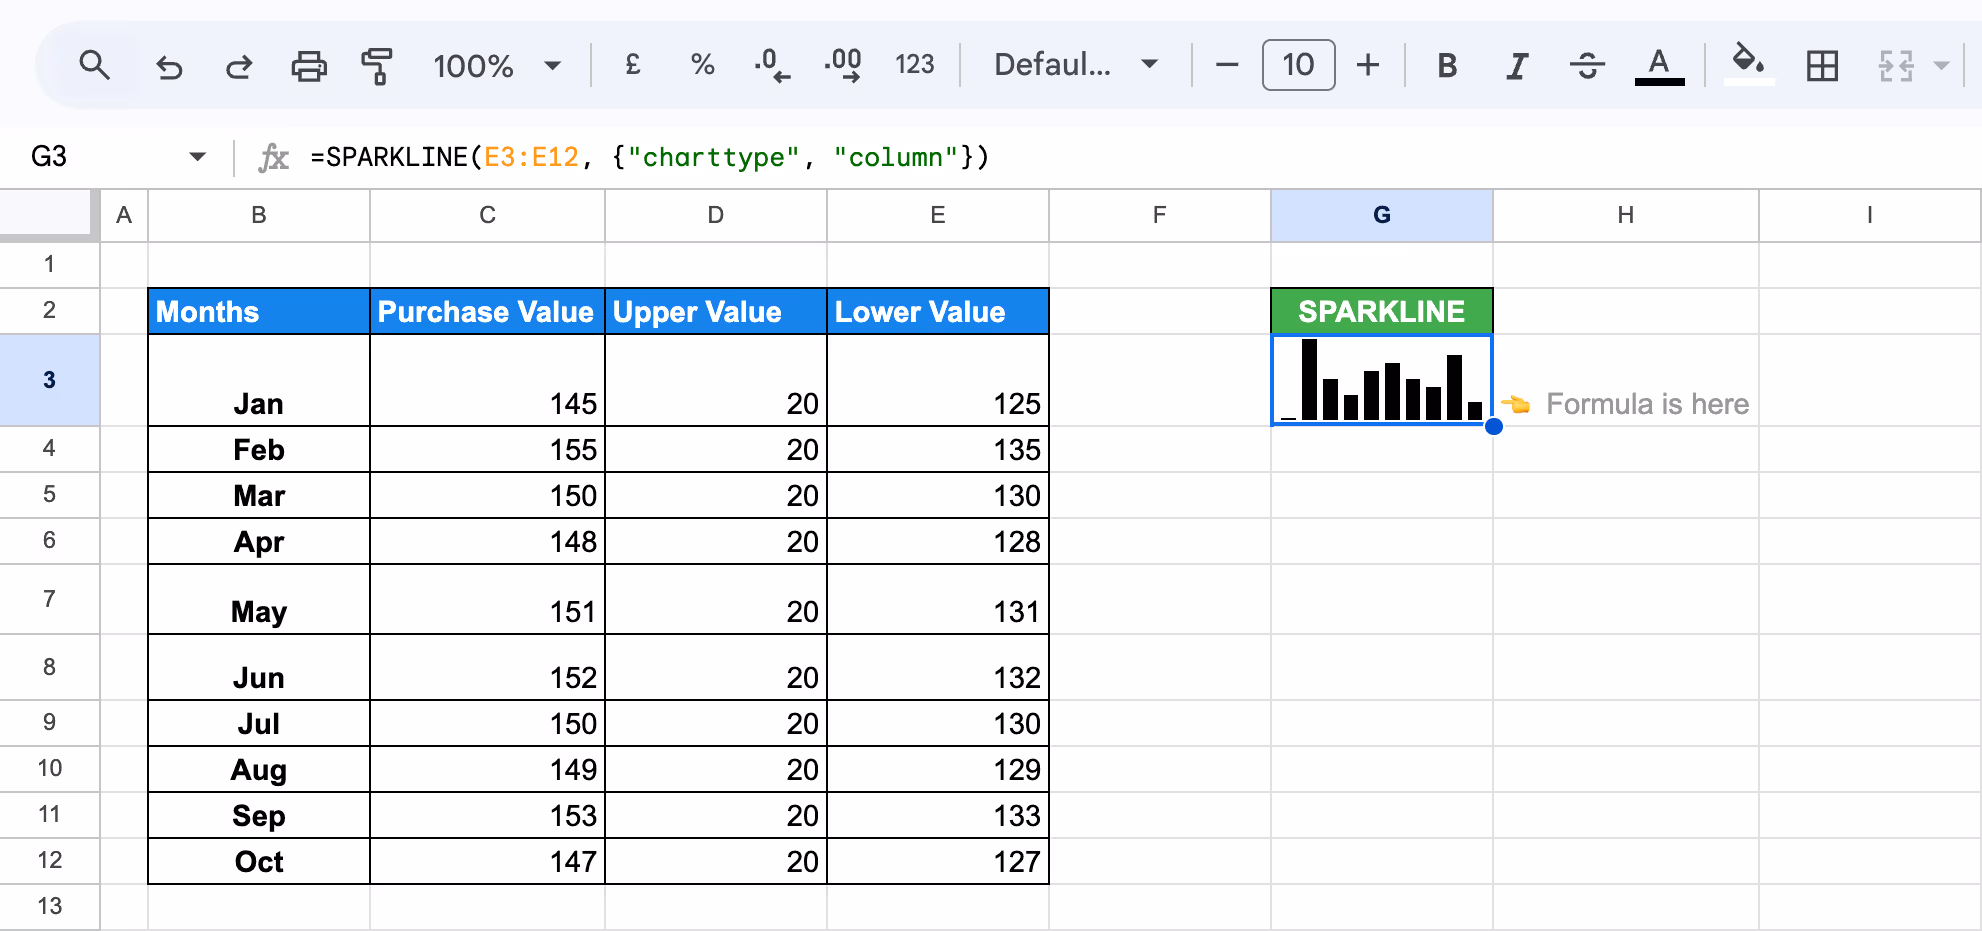Toggle strikethrough formatting
Viewport: 1982px width, 931px height.
[x=1587, y=66]
